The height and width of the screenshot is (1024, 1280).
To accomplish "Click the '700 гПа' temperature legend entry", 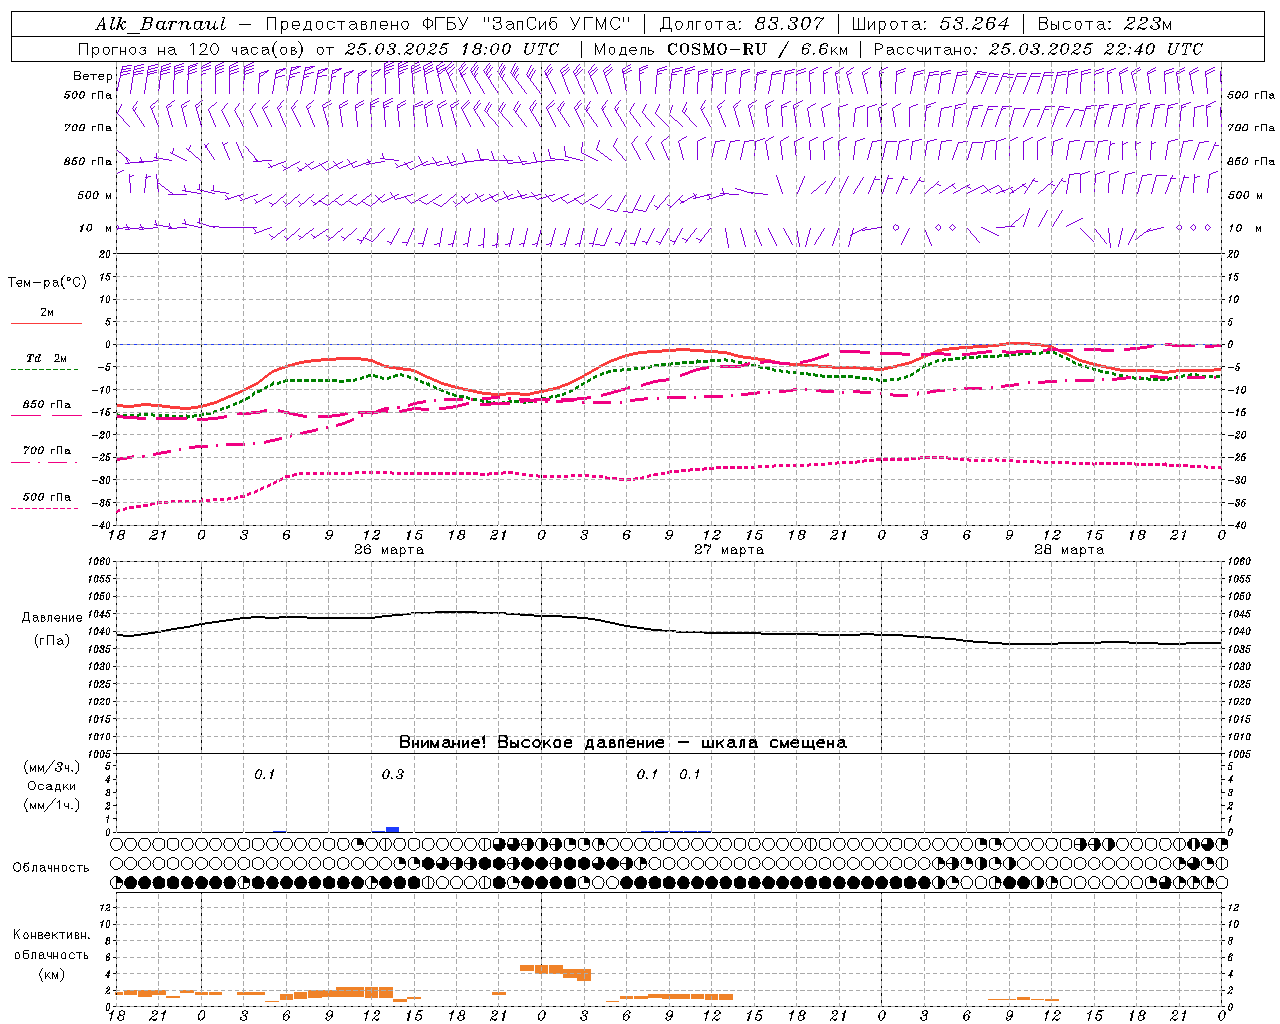I will pyautogui.click(x=47, y=451).
